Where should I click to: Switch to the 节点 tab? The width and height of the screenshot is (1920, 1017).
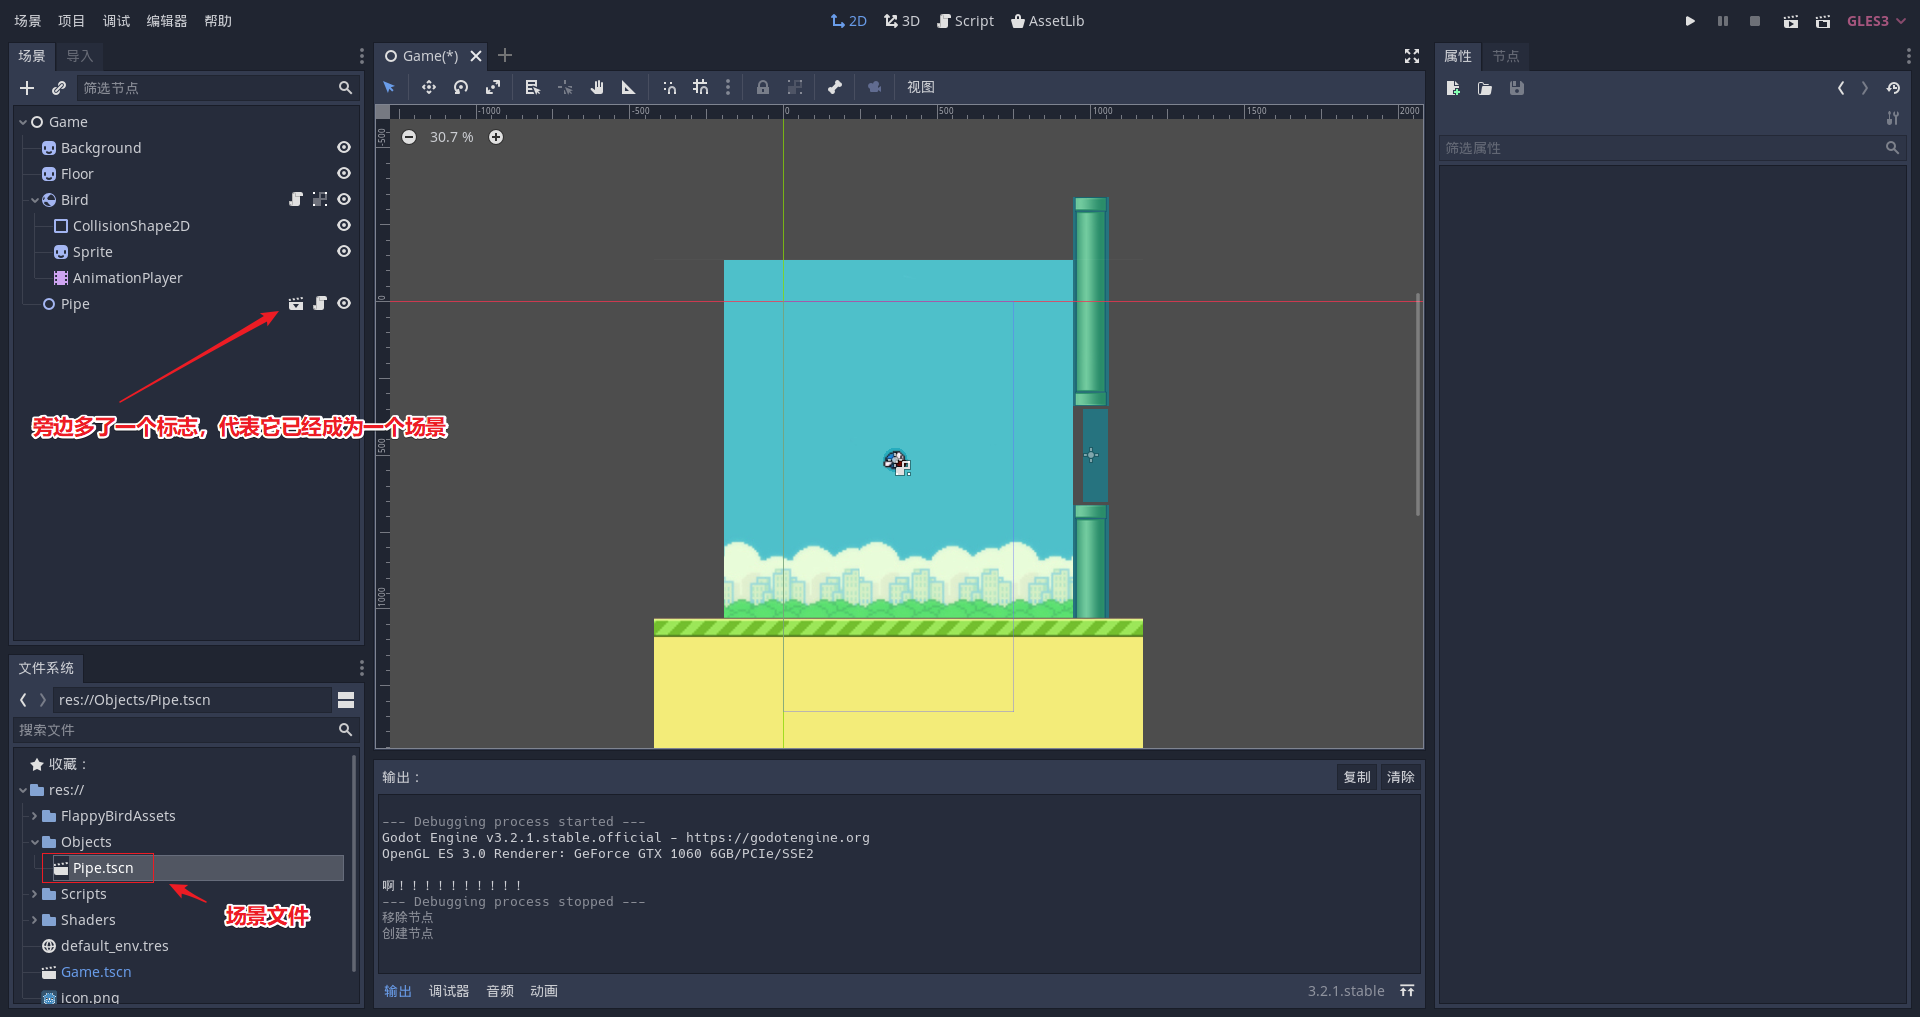point(1506,56)
